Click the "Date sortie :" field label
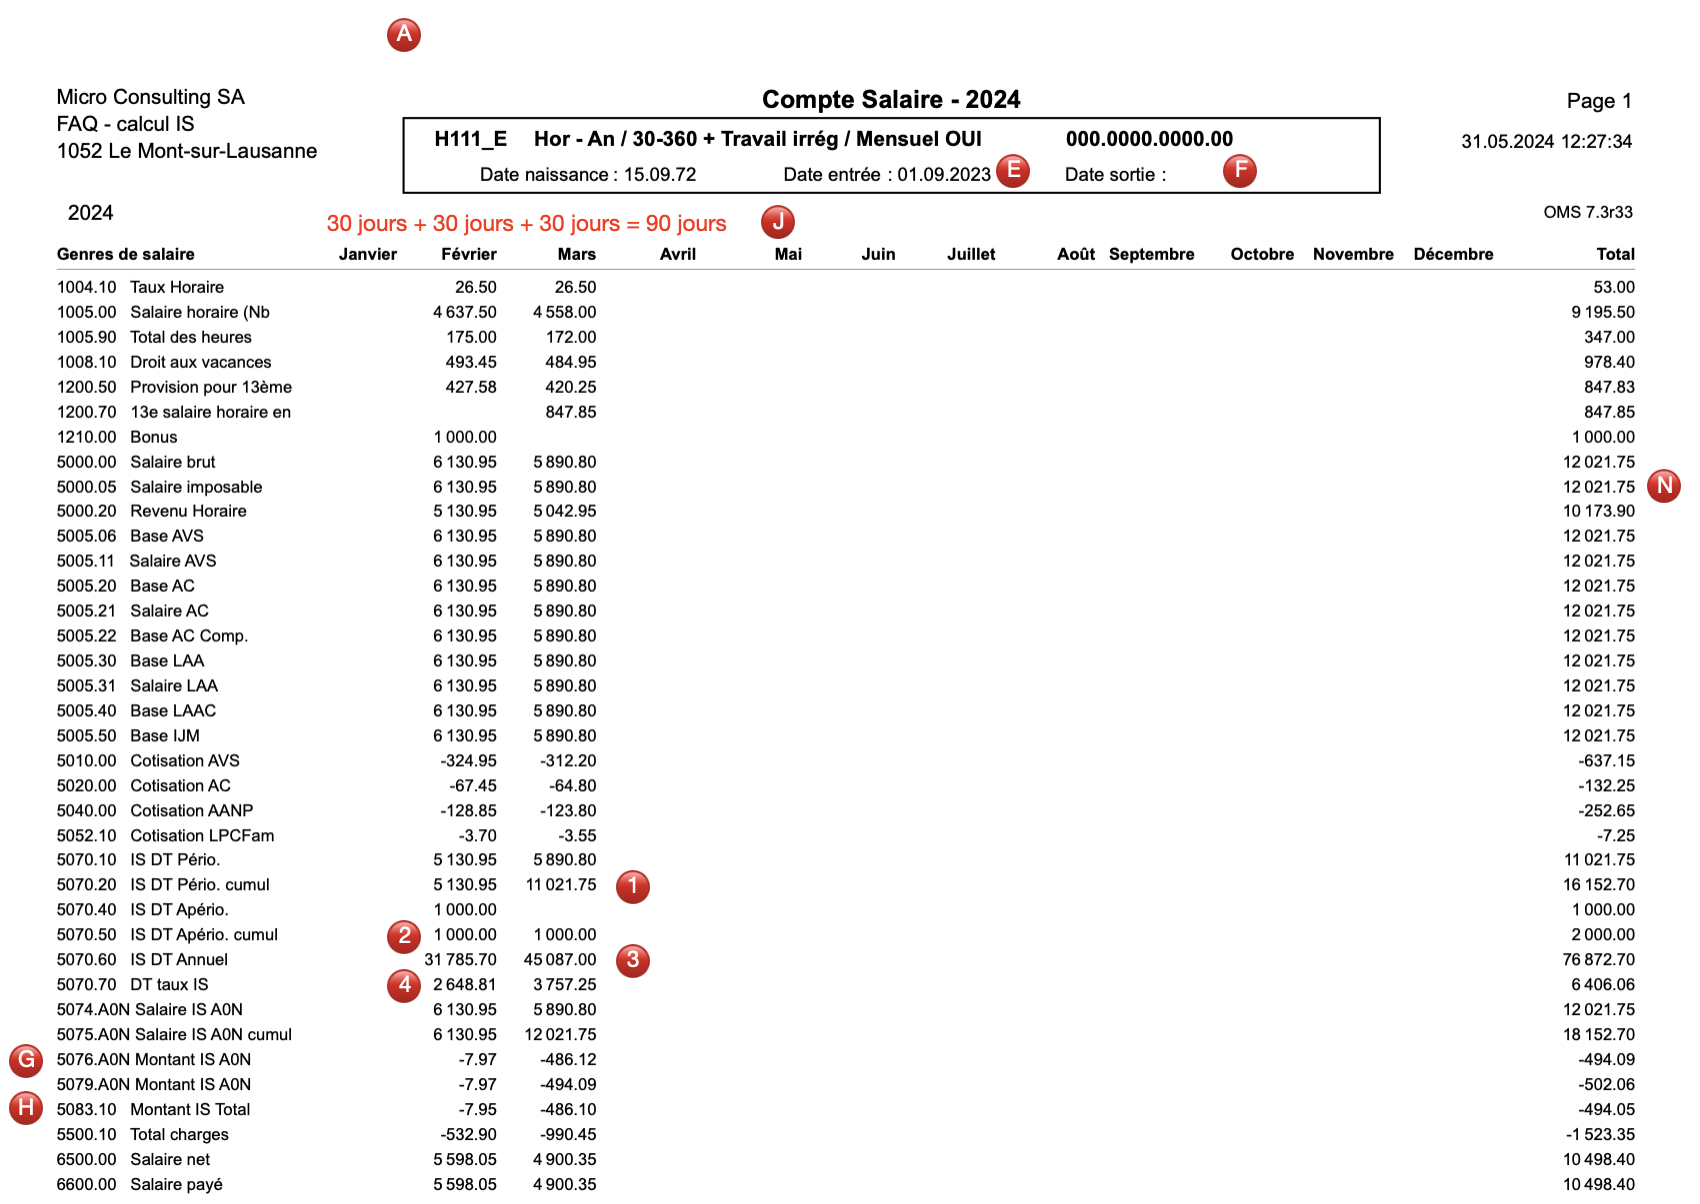Screen dimensions: 1700x1204 (1115, 174)
